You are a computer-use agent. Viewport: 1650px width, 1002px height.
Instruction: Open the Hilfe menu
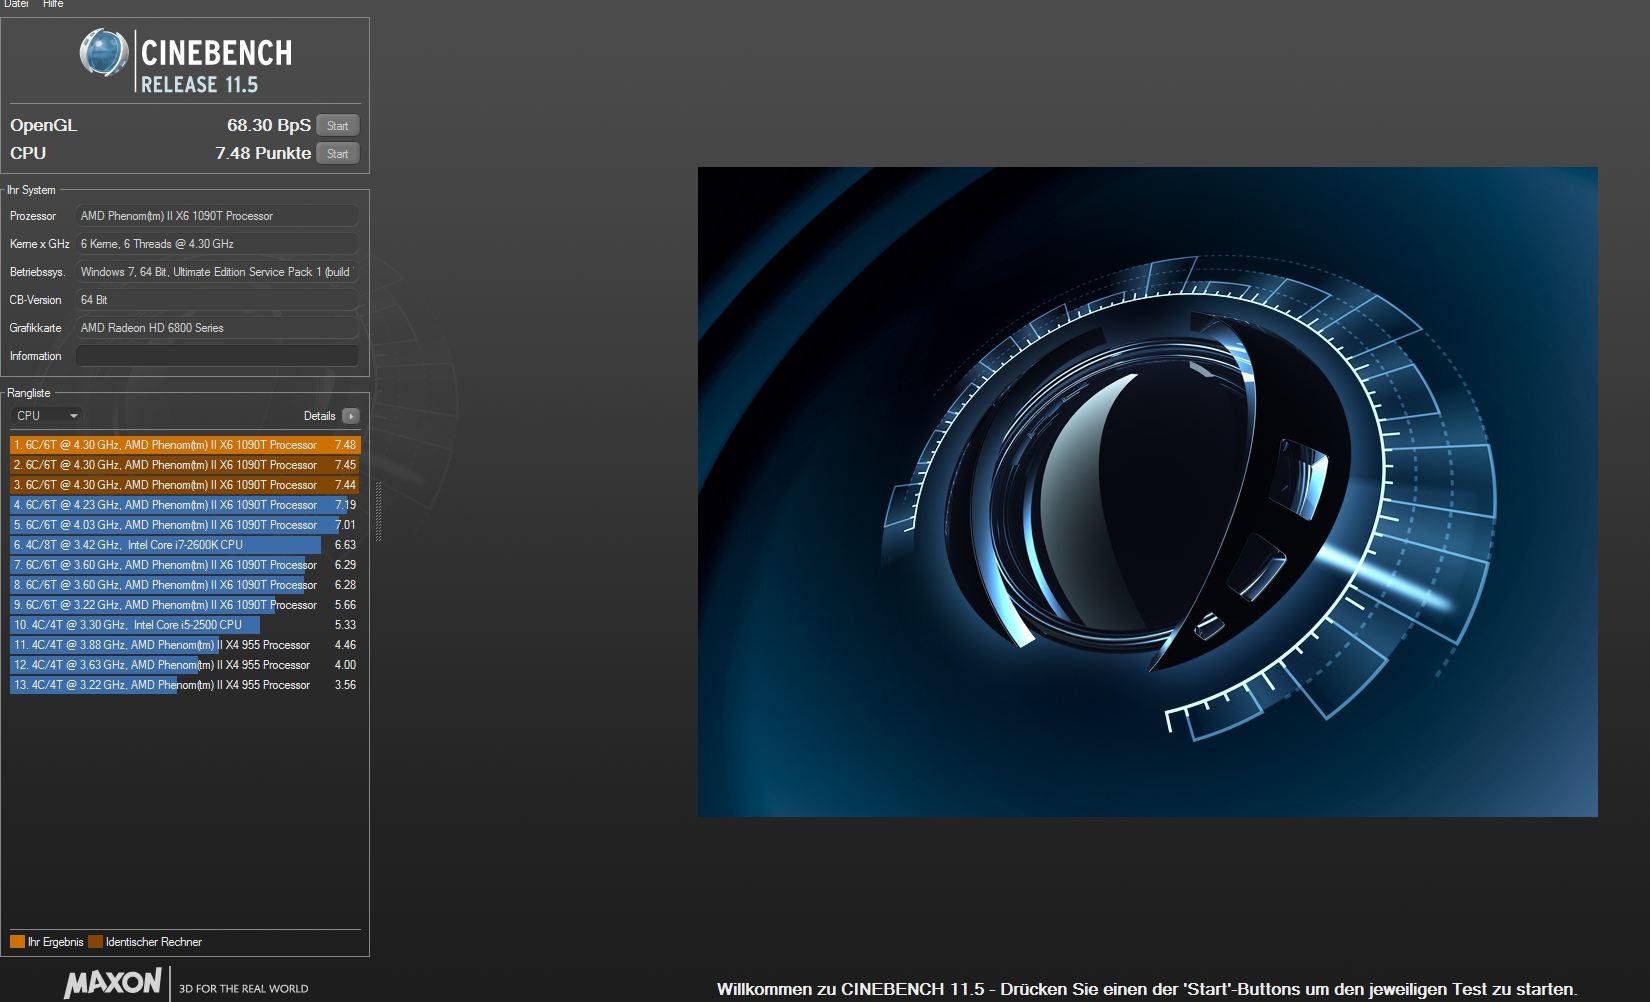(53, 4)
